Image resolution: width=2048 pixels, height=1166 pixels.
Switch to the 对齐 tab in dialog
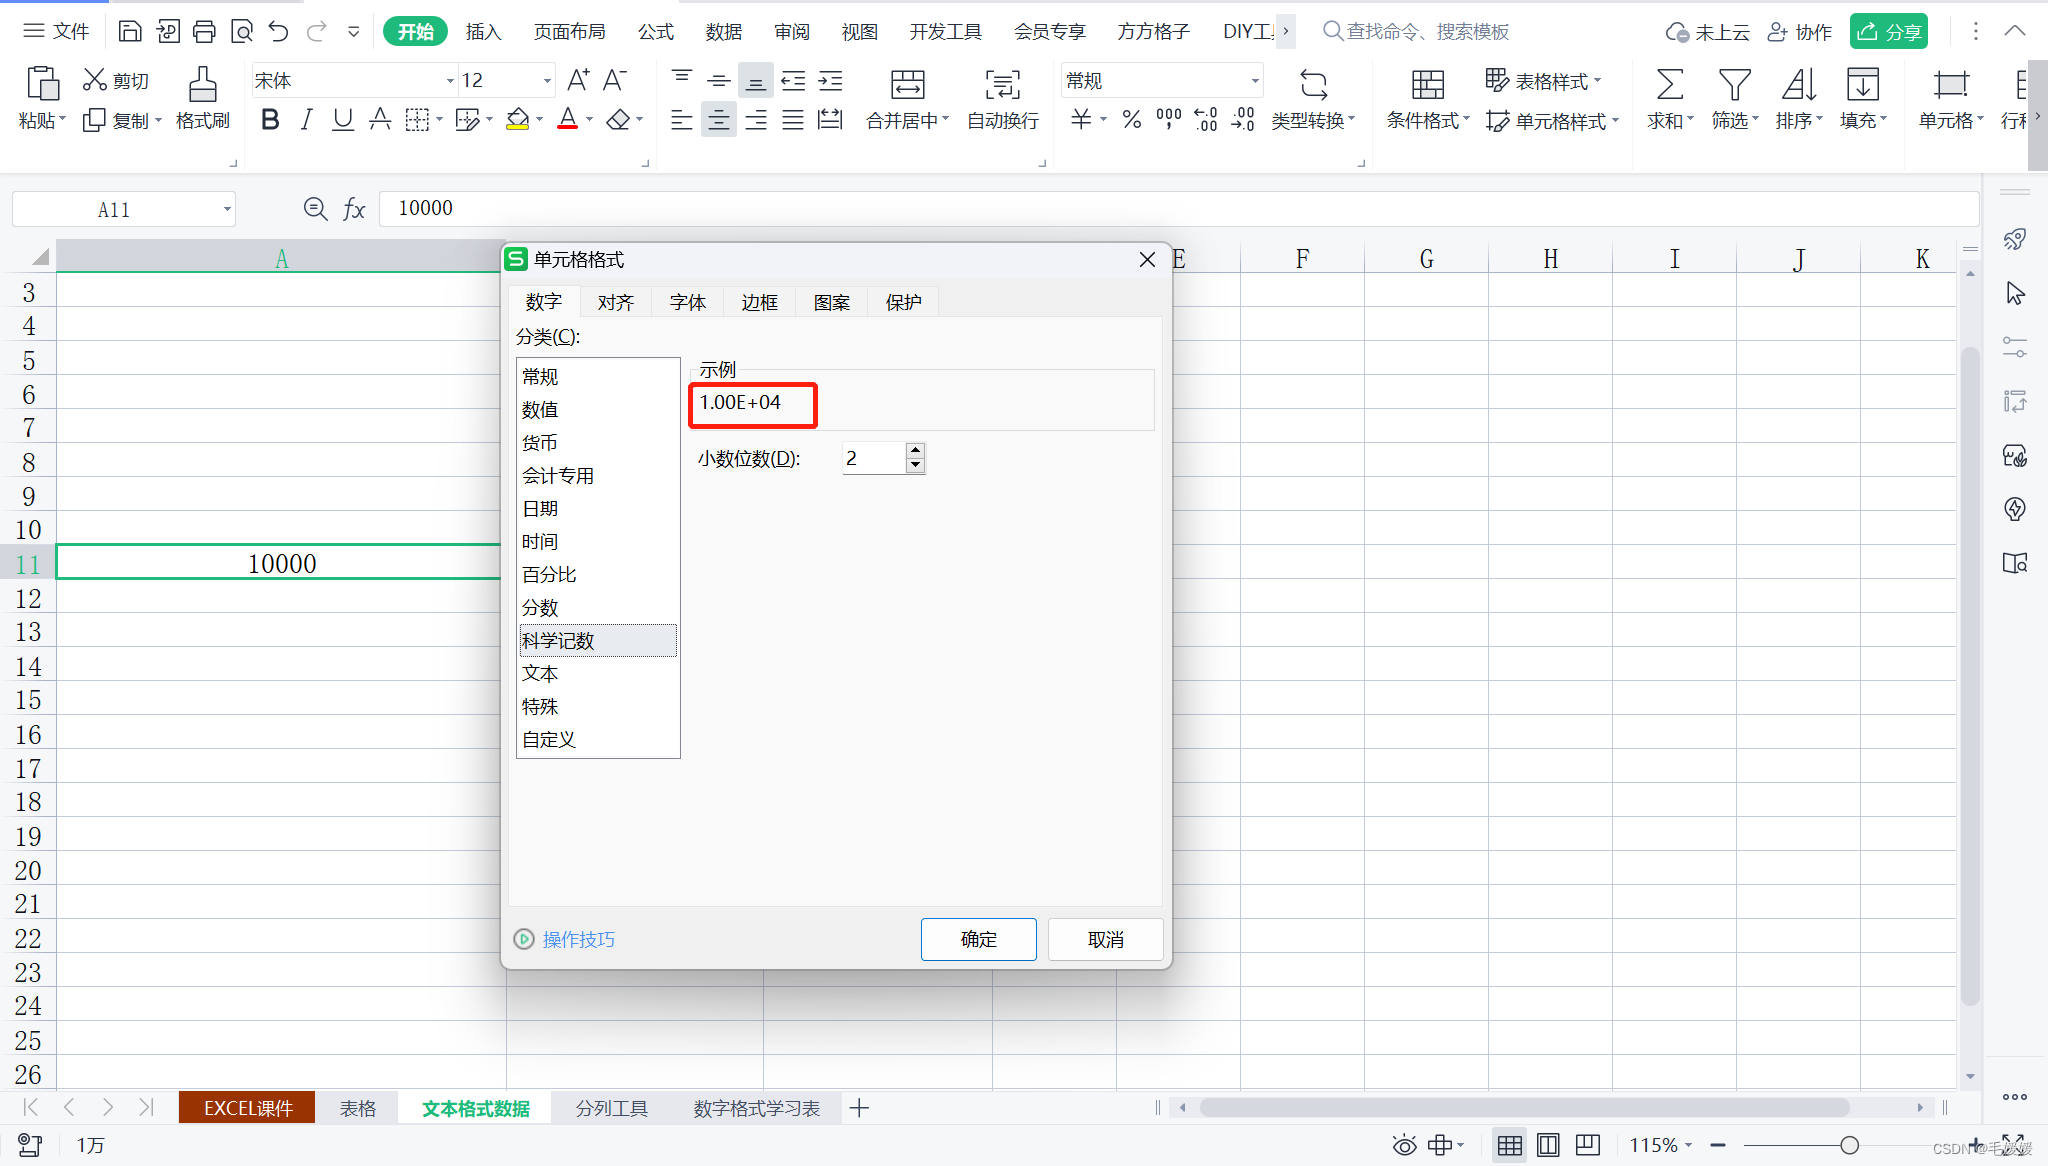pyautogui.click(x=615, y=302)
